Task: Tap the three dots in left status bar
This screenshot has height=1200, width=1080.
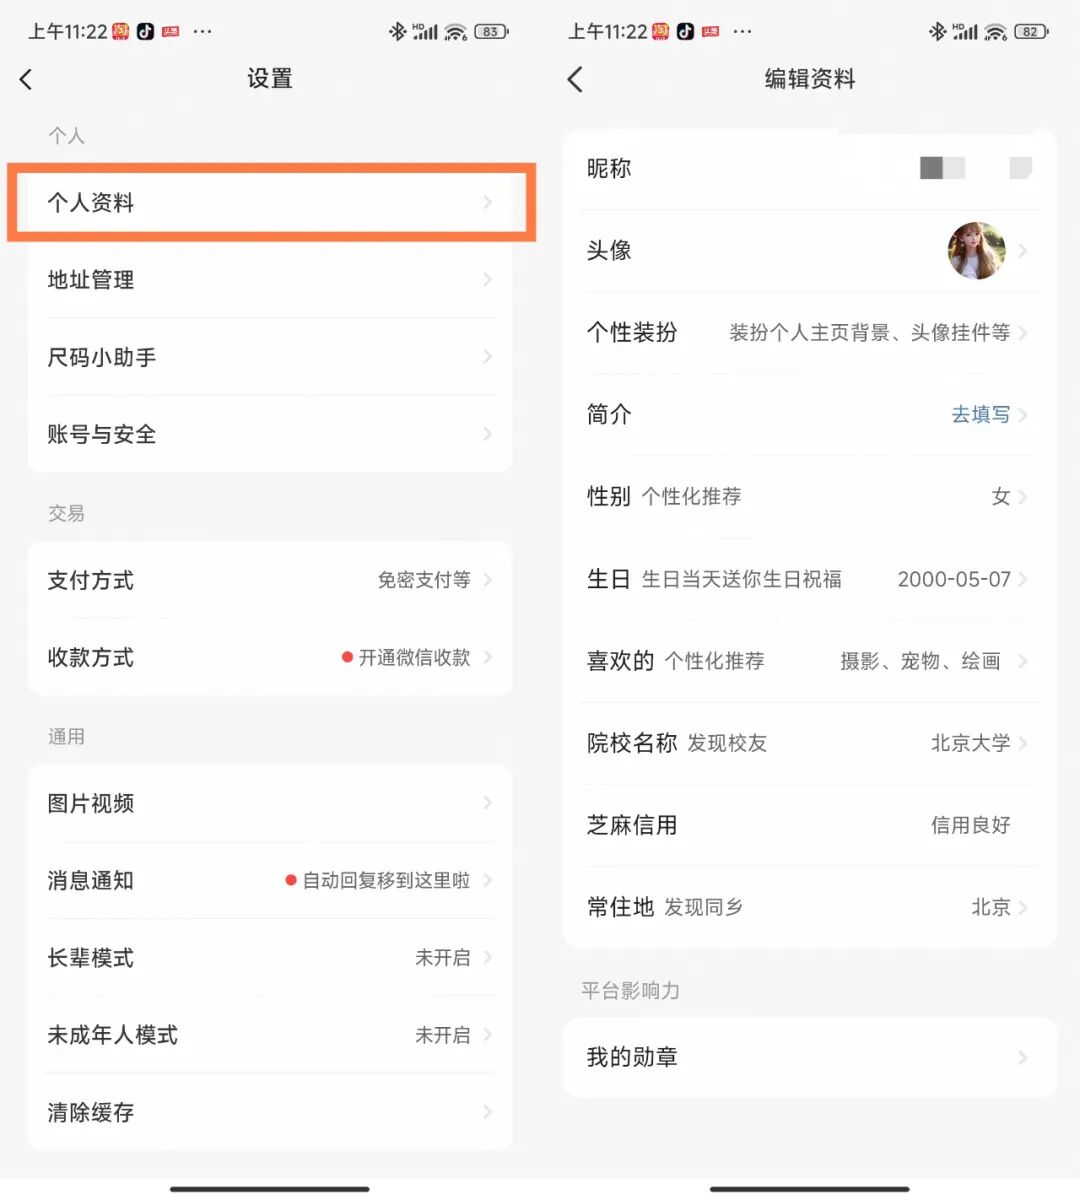Action: [202, 32]
